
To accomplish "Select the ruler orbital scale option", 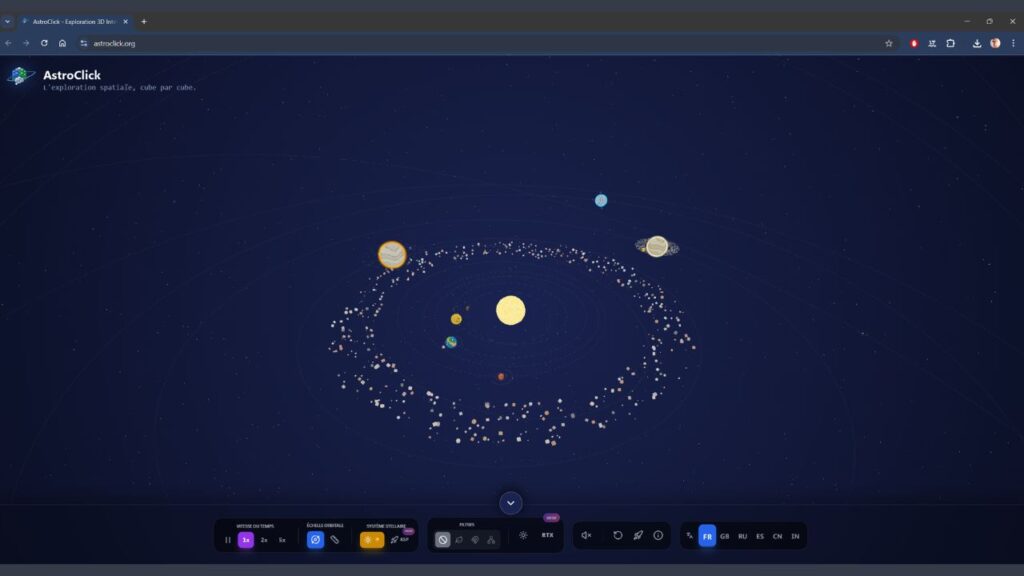I will pyautogui.click(x=335, y=539).
